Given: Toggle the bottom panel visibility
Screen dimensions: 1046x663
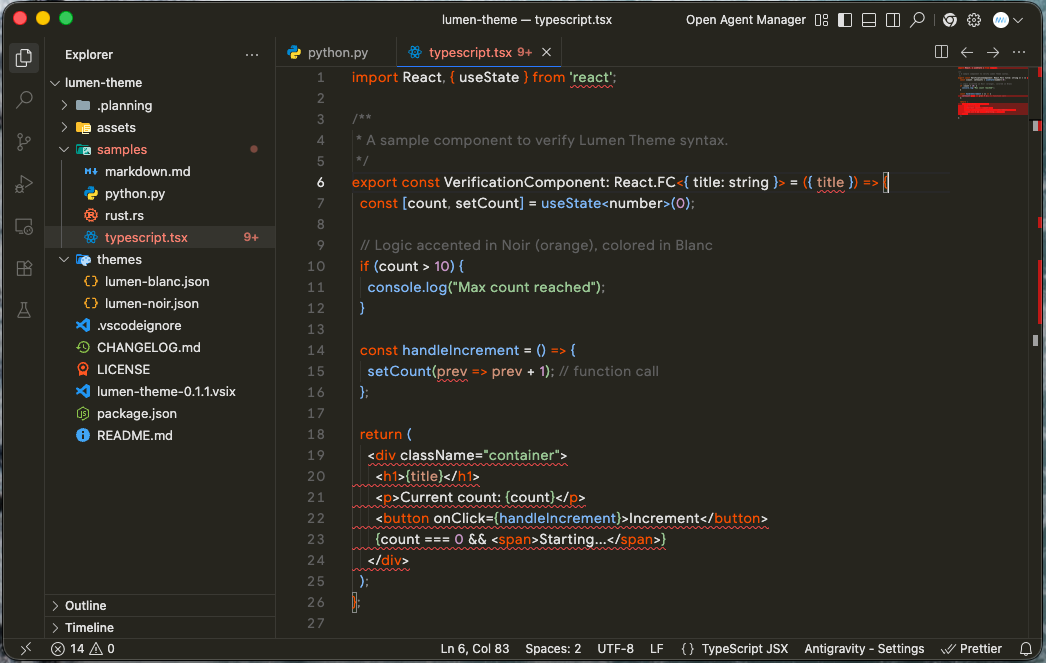Looking at the screenshot, I should (869, 20).
